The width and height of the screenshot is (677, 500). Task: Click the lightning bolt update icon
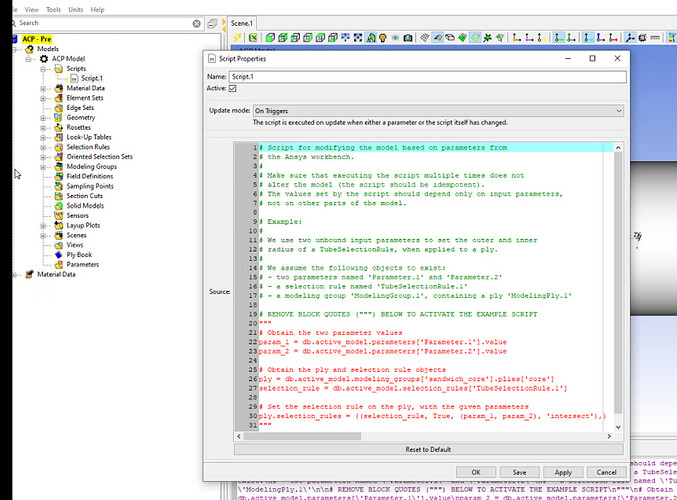pos(237,38)
